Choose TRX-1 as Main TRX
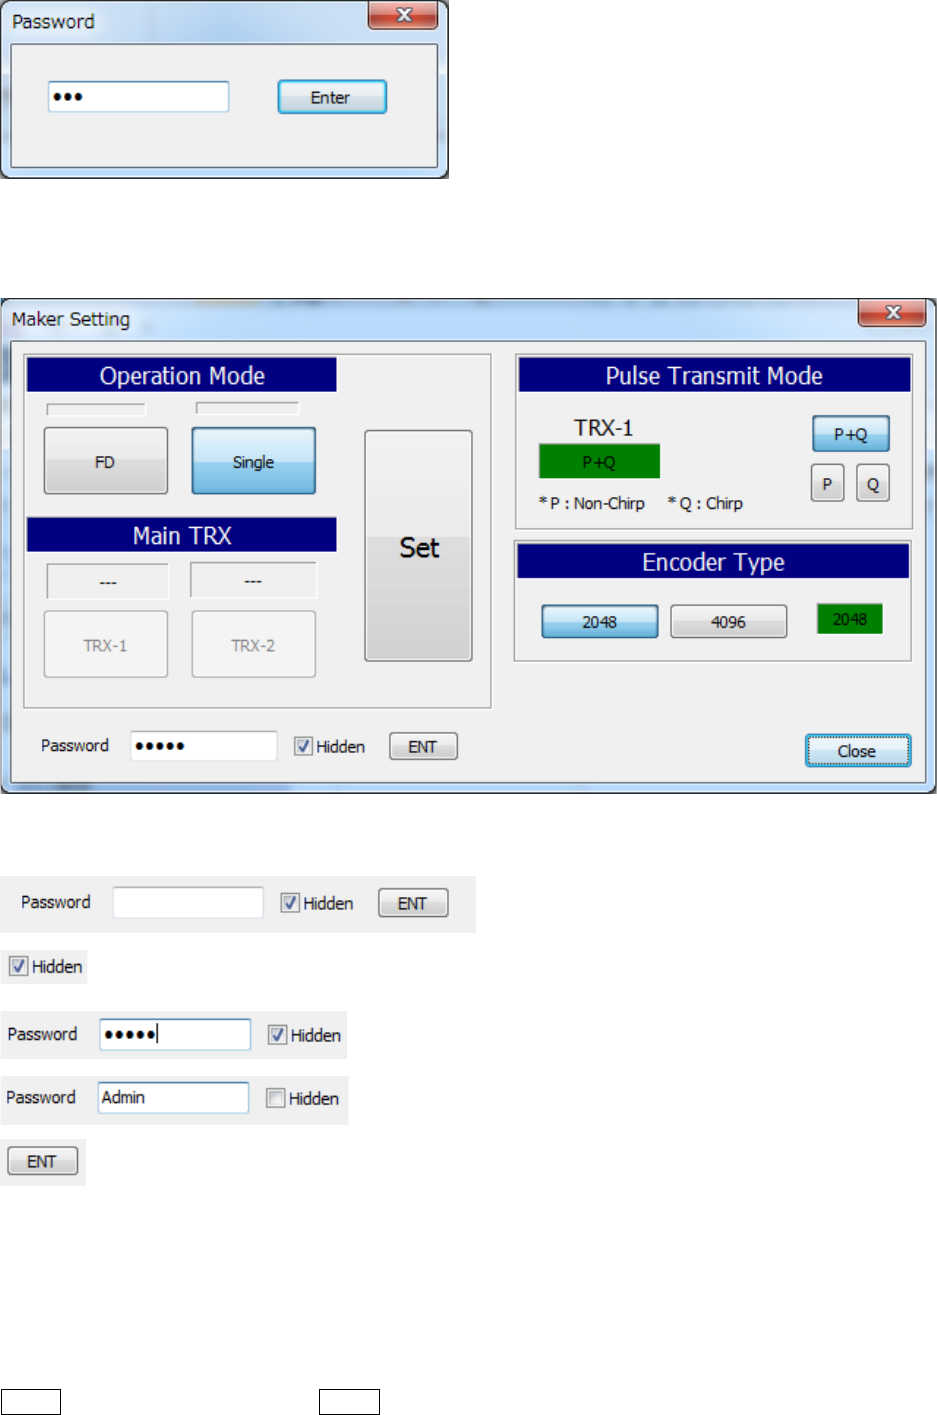937x1415 pixels. 105,645
